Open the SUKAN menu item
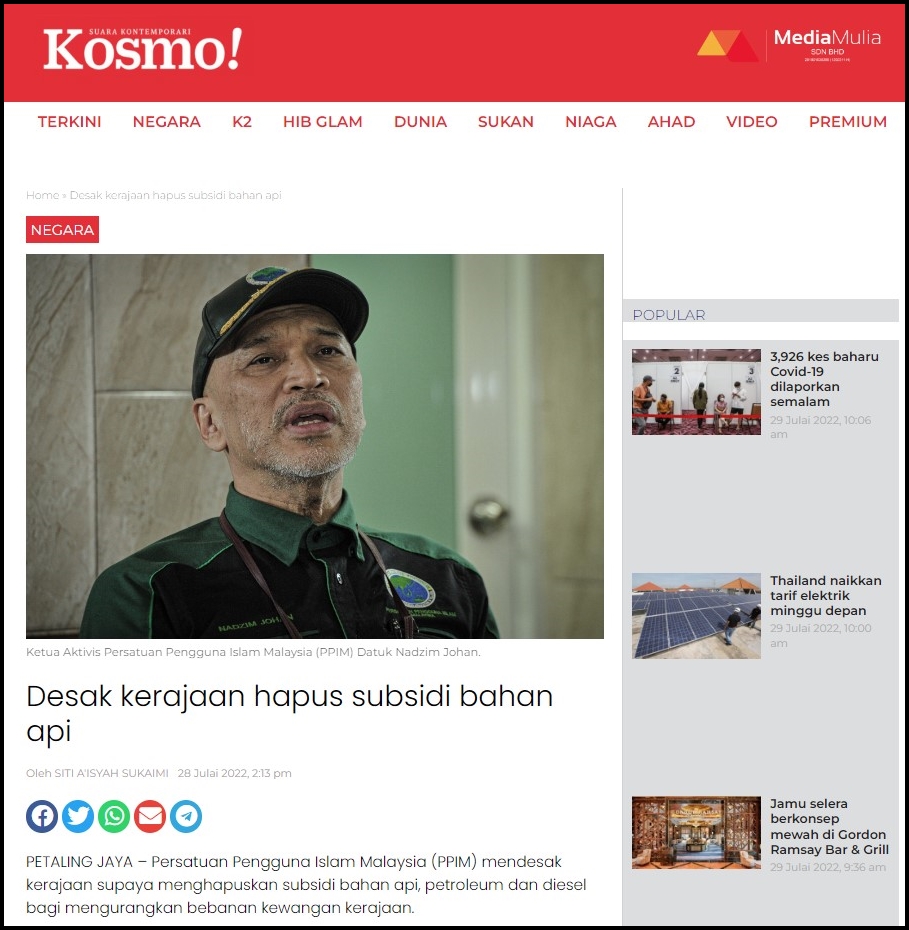This screenshot has width=909, height=930. 506,122
